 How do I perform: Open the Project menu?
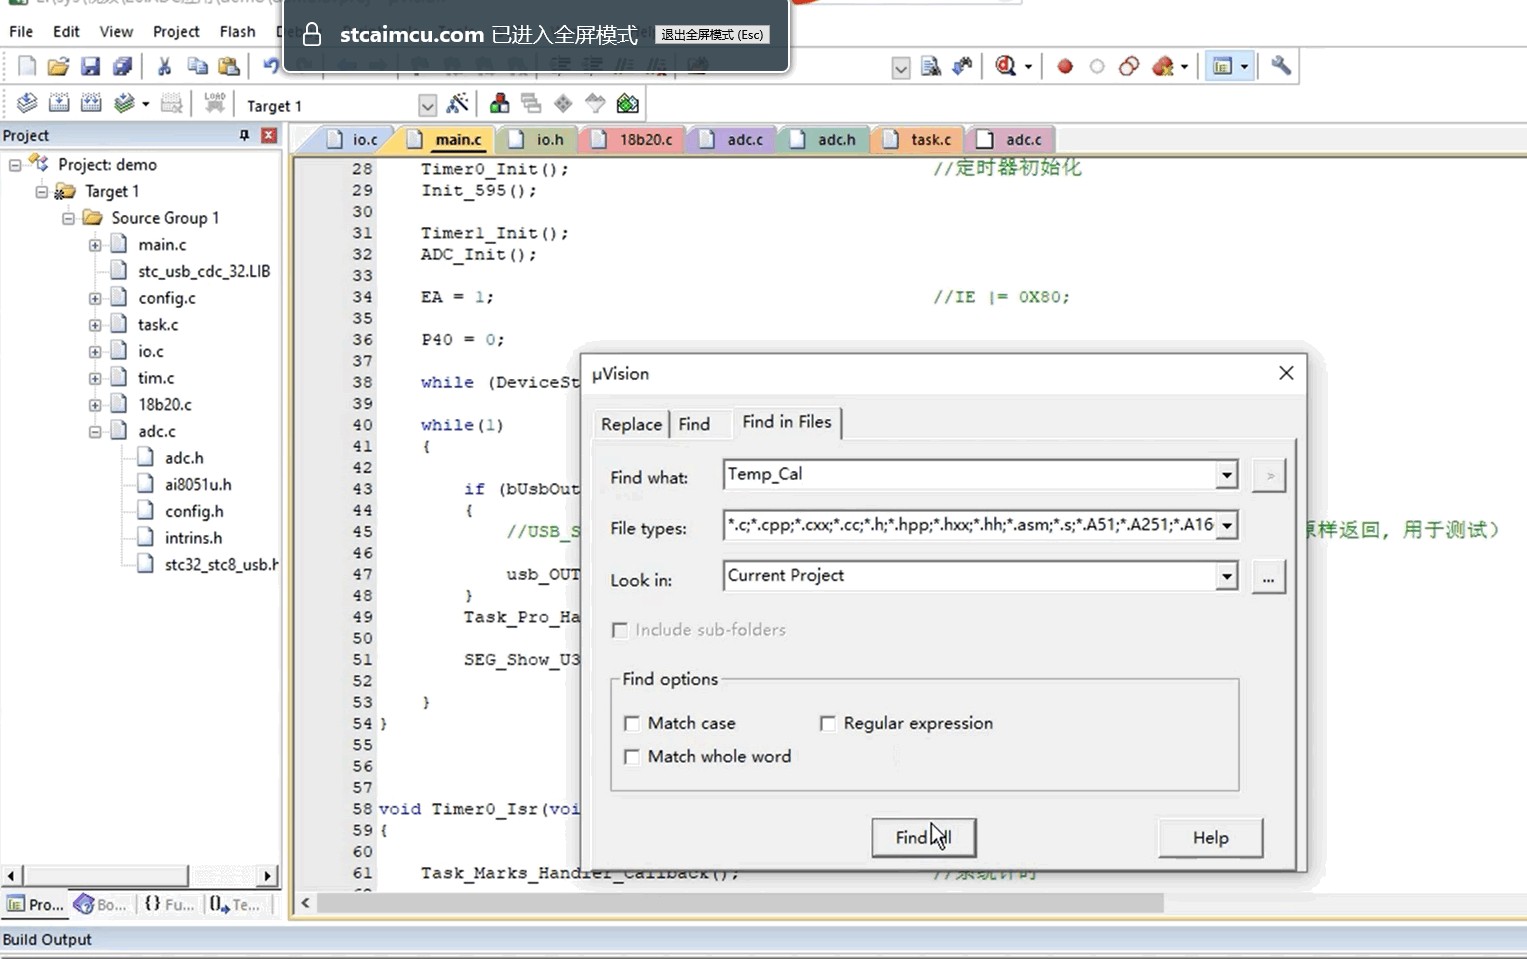176,32
